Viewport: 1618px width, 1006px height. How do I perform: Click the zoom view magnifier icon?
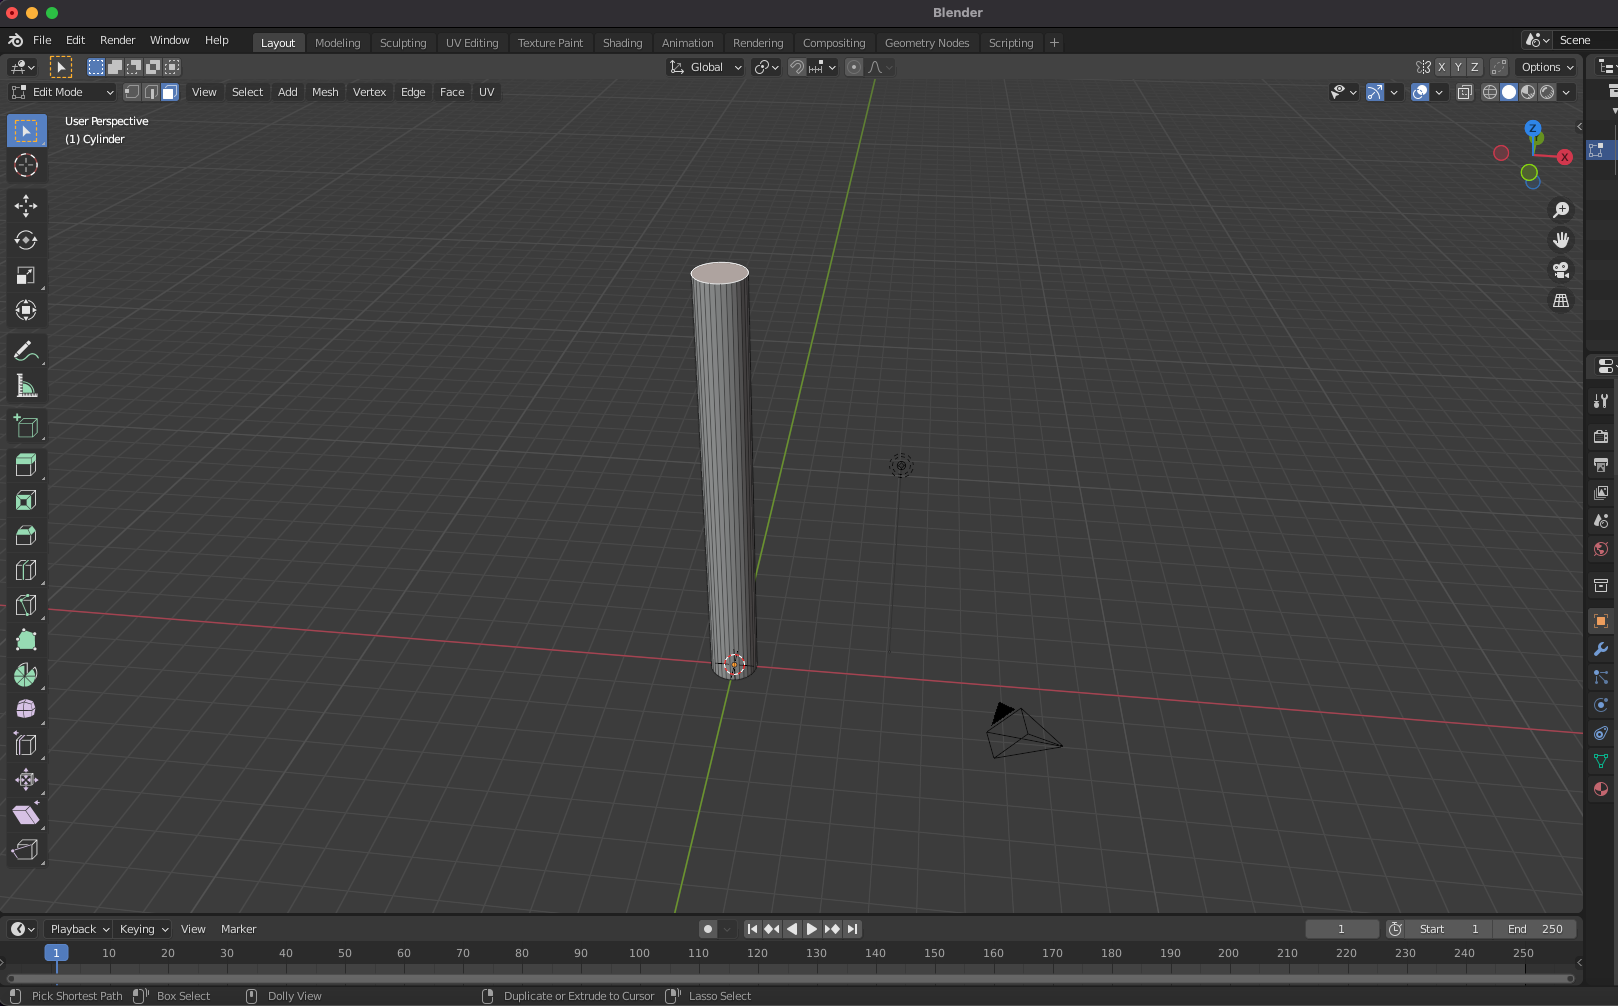1561,210
